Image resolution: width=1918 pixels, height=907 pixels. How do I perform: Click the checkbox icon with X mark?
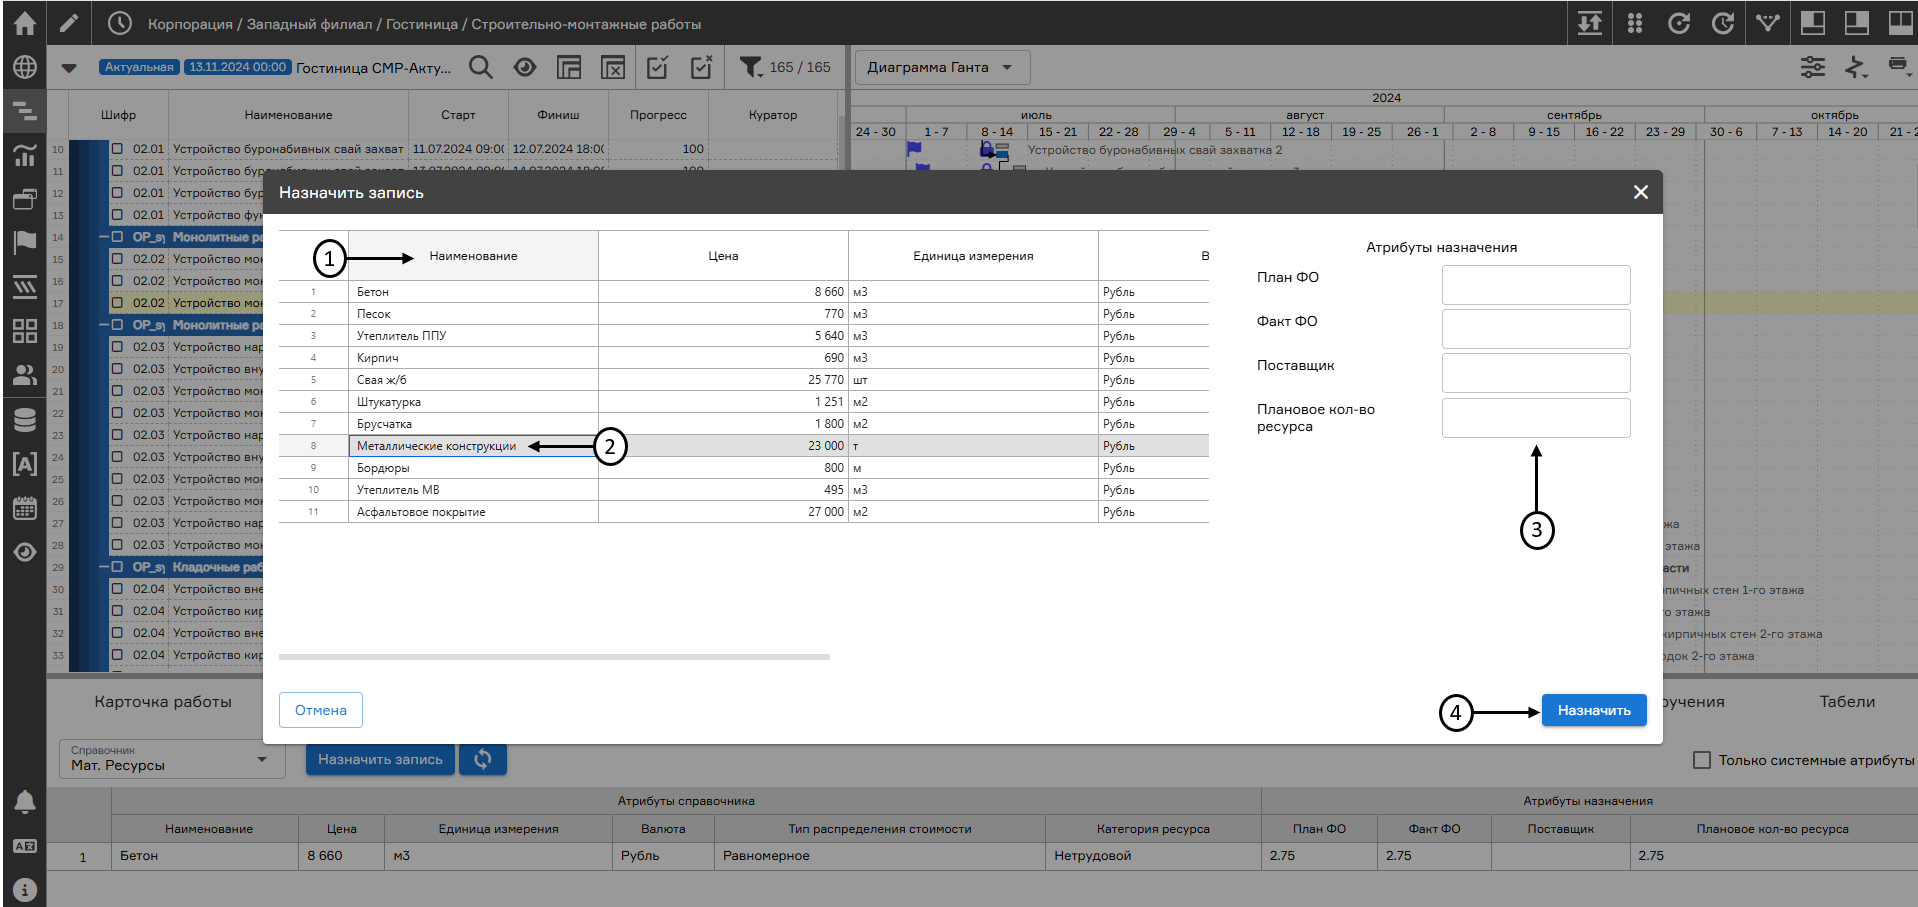tap(701, 67)
